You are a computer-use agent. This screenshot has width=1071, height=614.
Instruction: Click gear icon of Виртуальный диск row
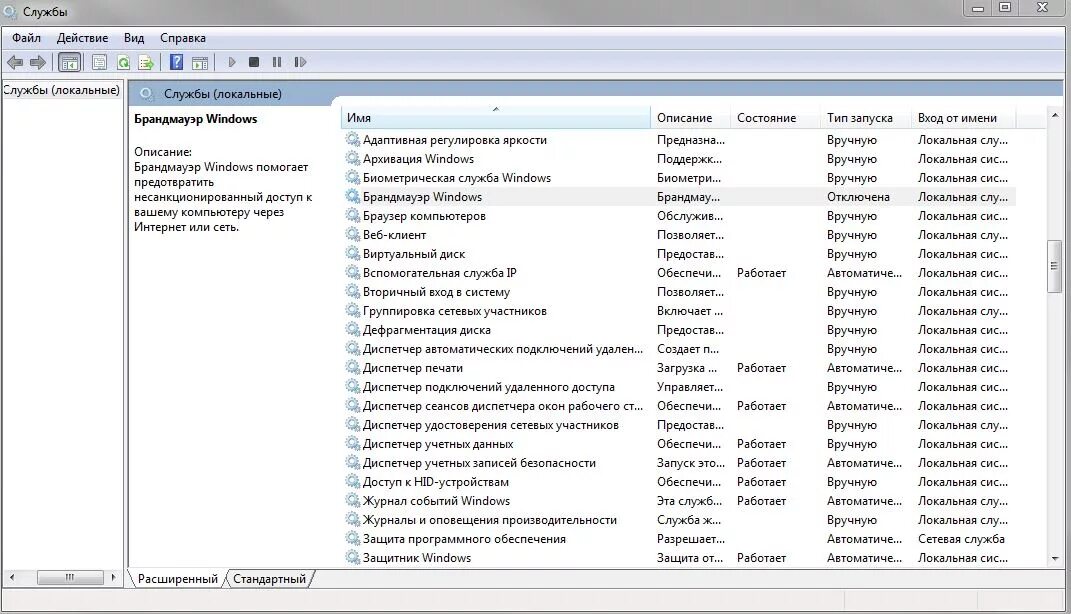click(352, 253)
